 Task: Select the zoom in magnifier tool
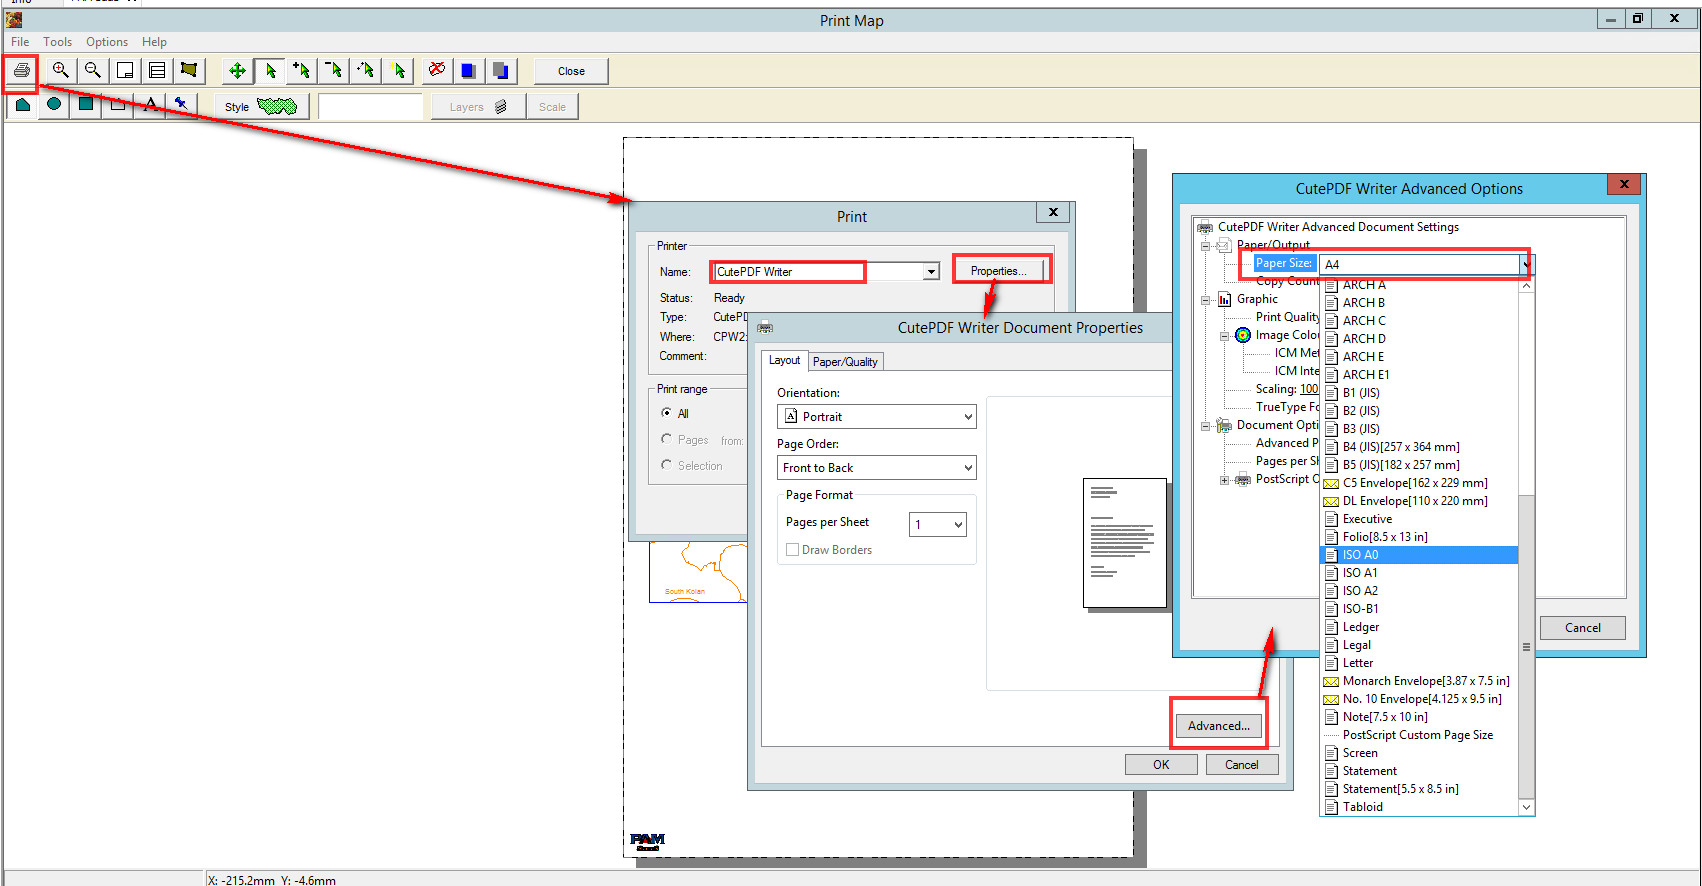61,70
